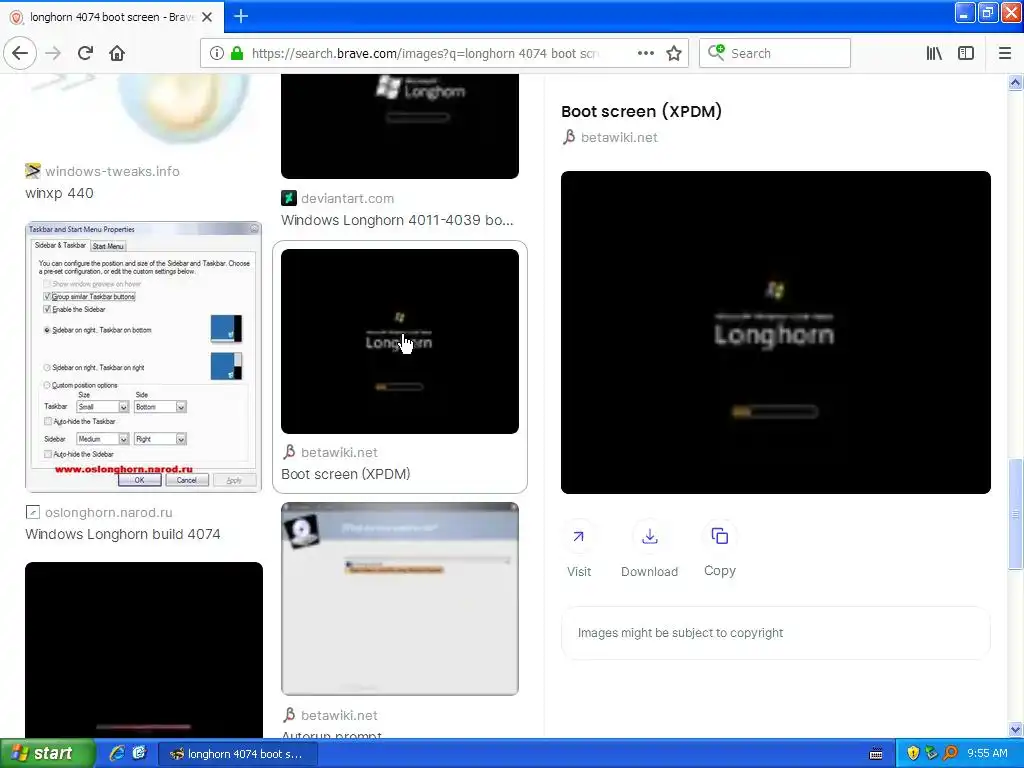Open the Library icon in the toolbar
1024x768 pixels.
click(934, 53)
